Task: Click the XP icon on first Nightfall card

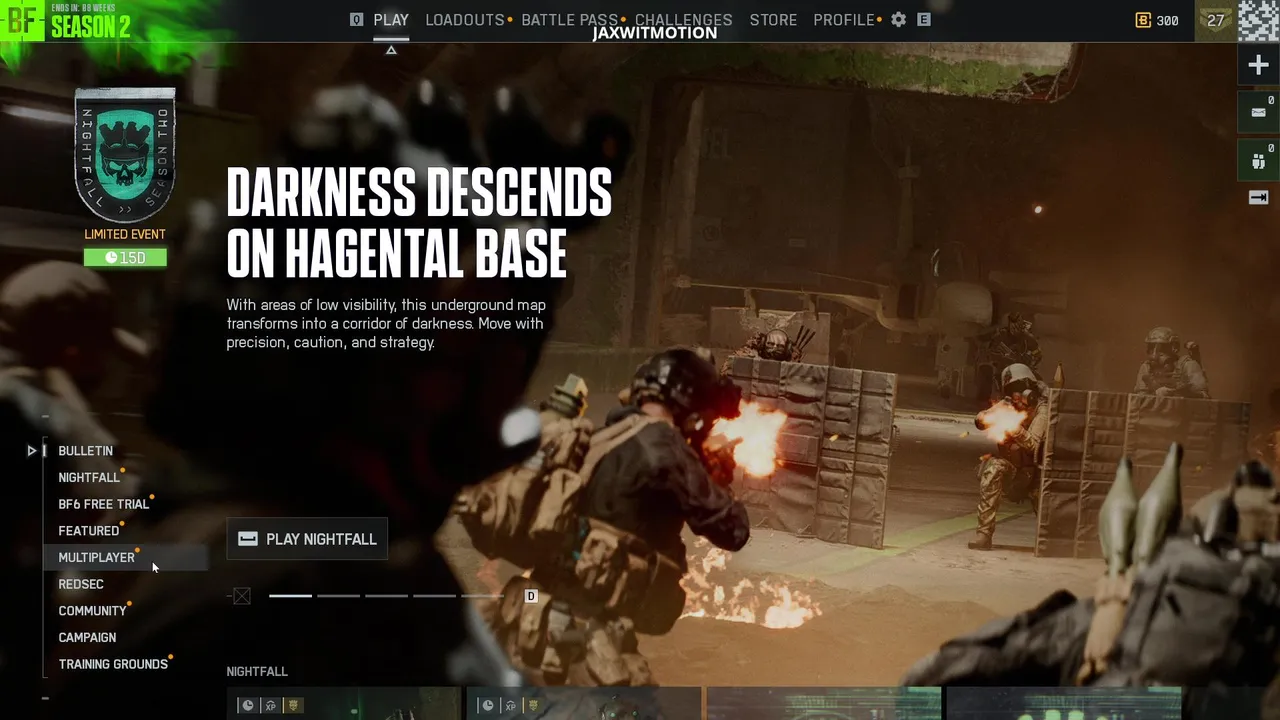Action: [270, 705]
